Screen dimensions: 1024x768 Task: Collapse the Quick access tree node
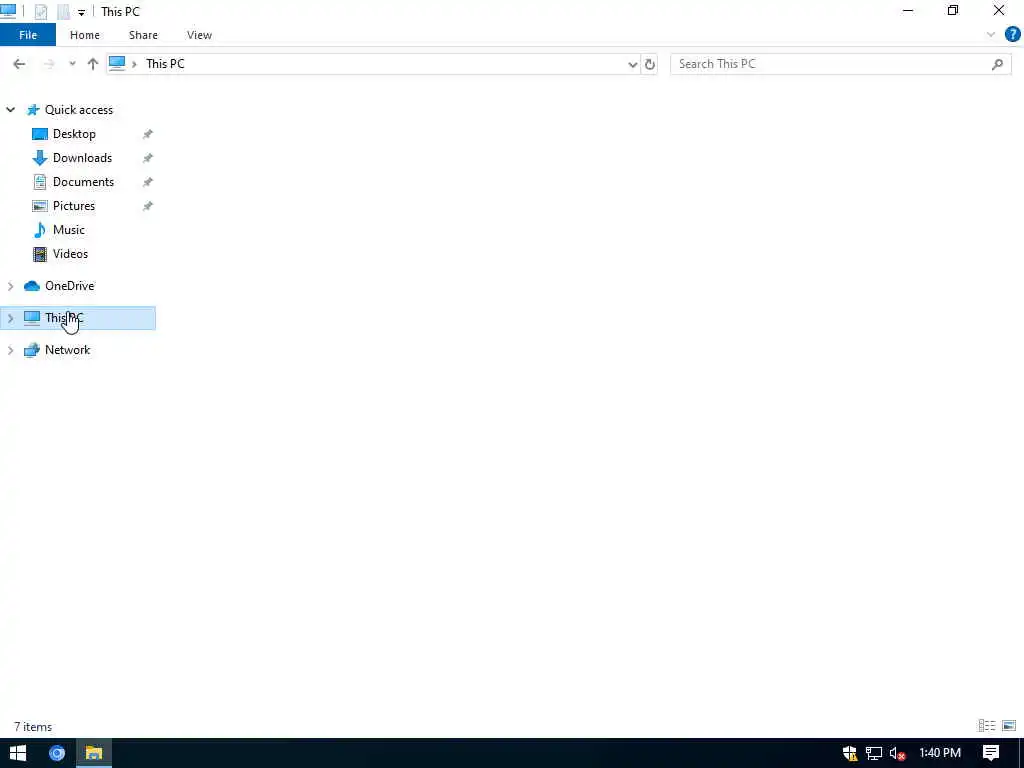(10, 110)
